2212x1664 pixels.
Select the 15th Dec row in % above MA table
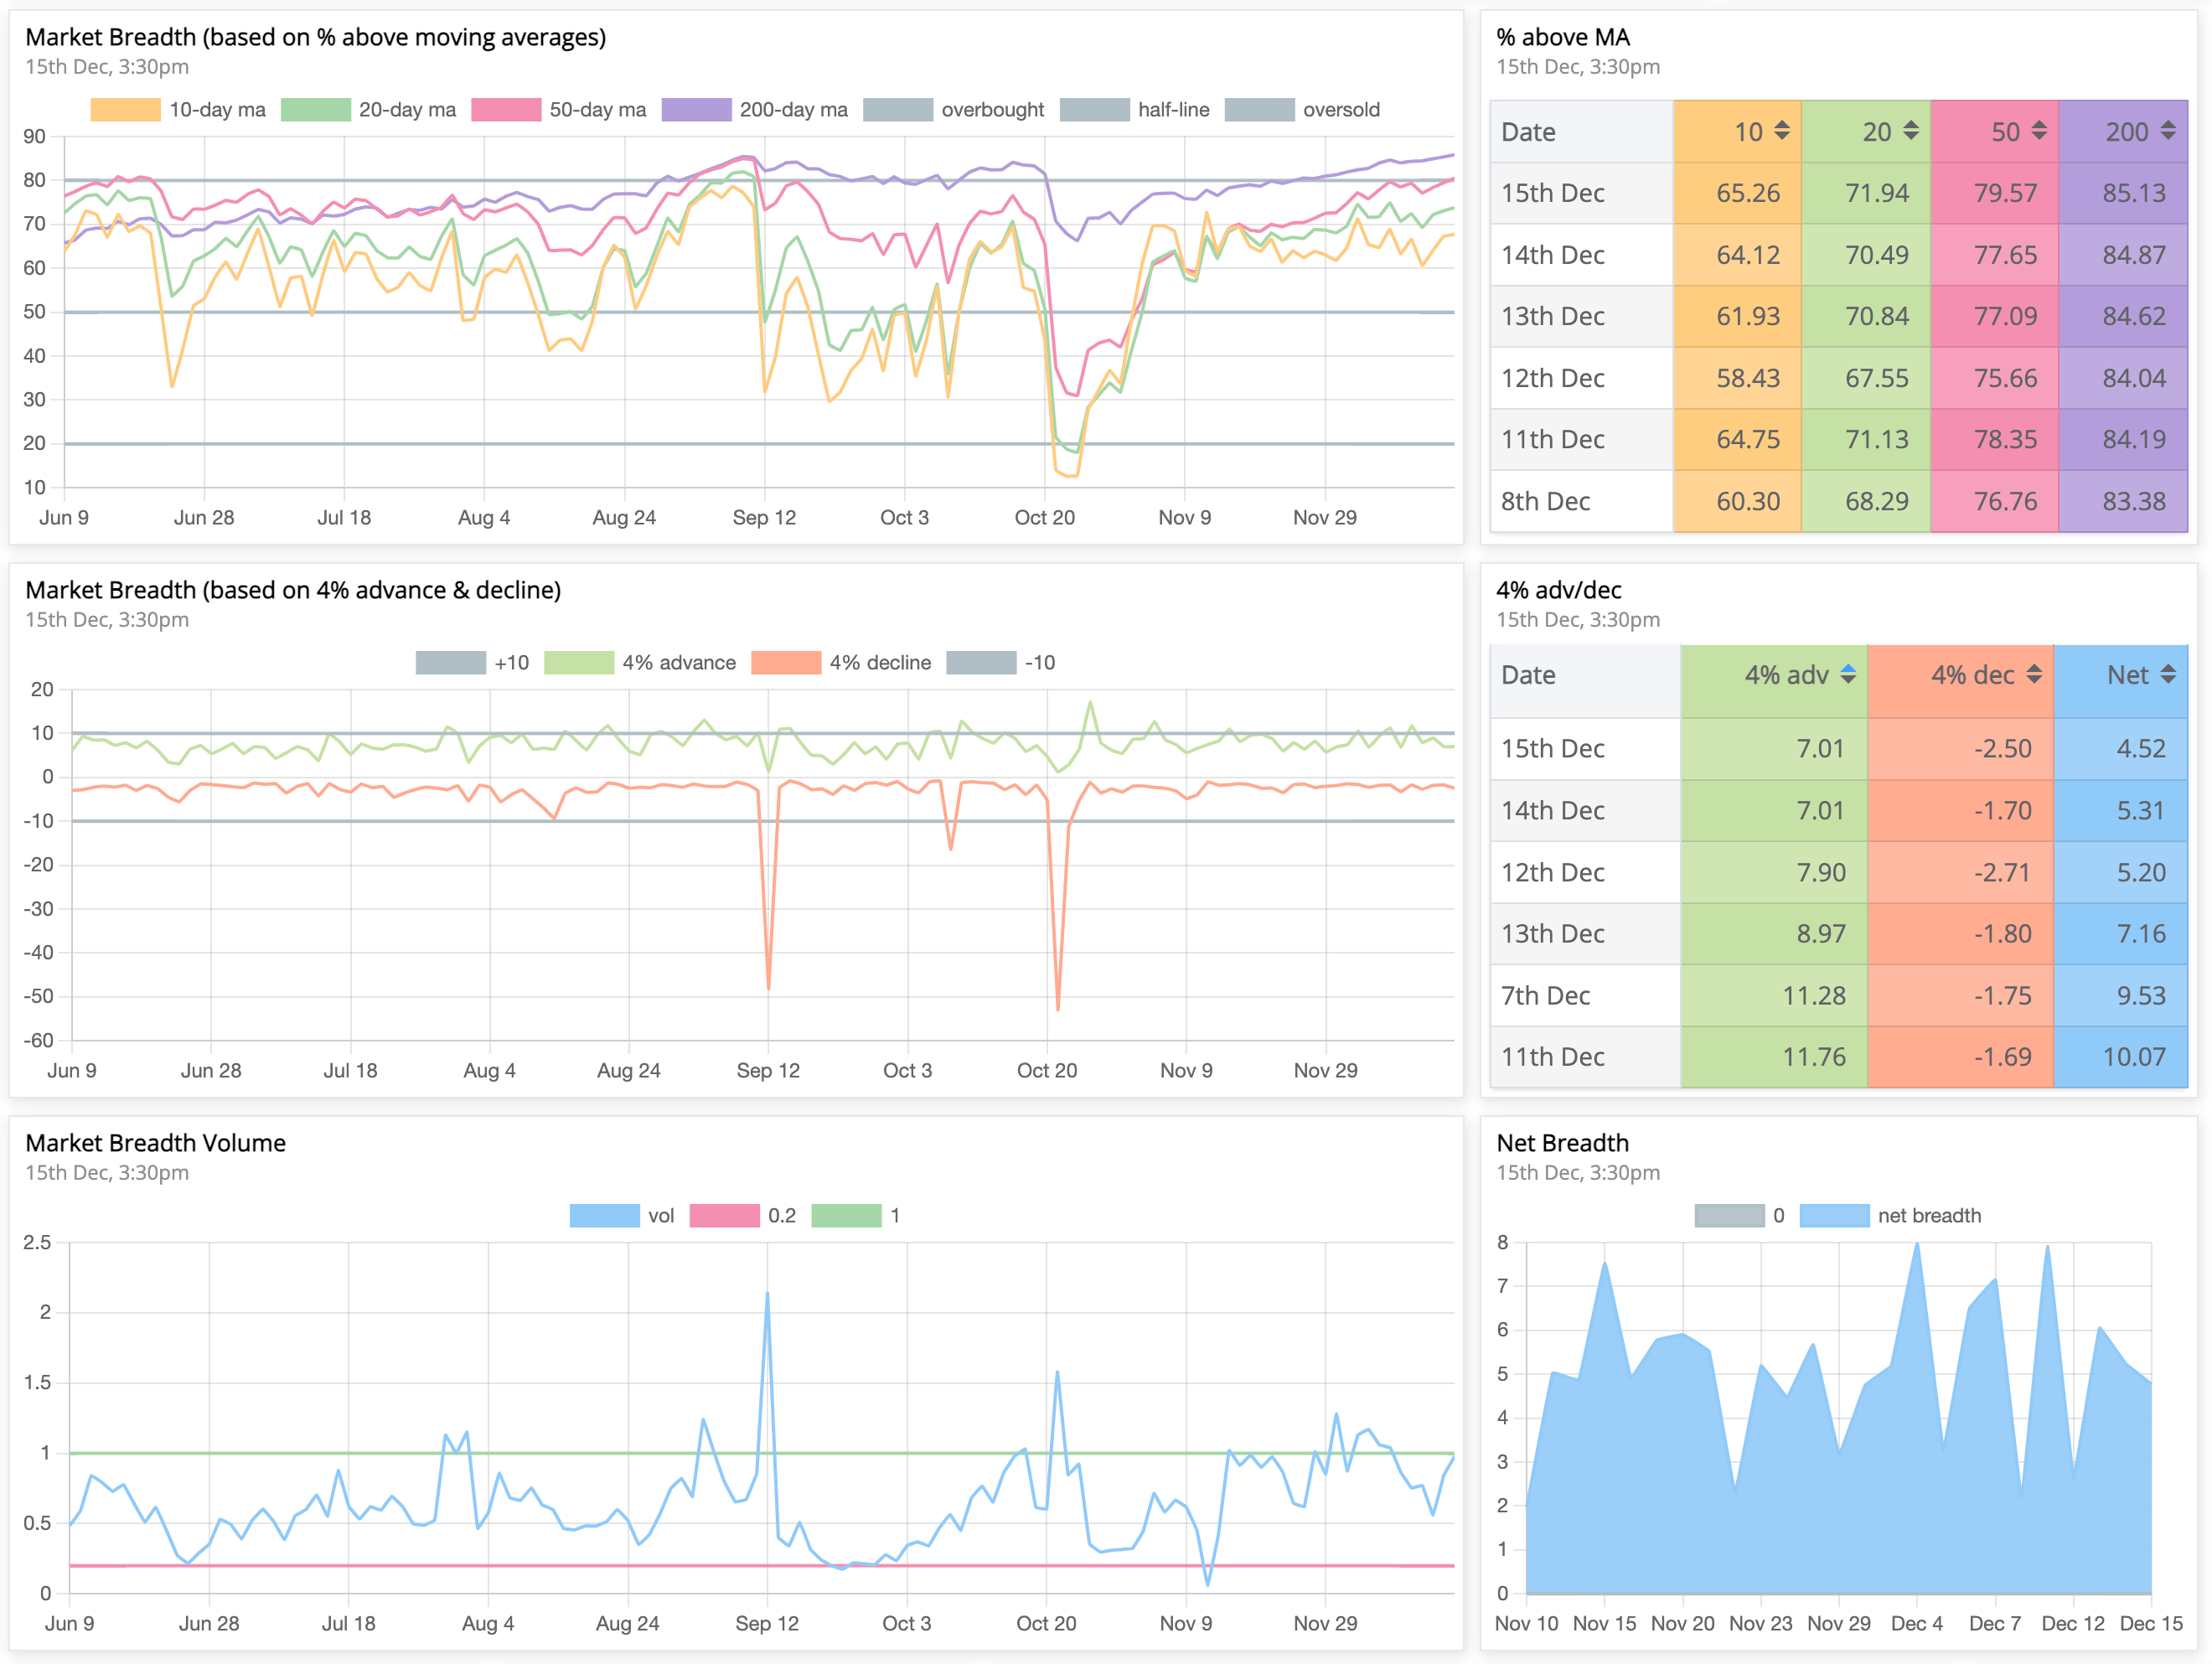click(x=1839, y=193)
